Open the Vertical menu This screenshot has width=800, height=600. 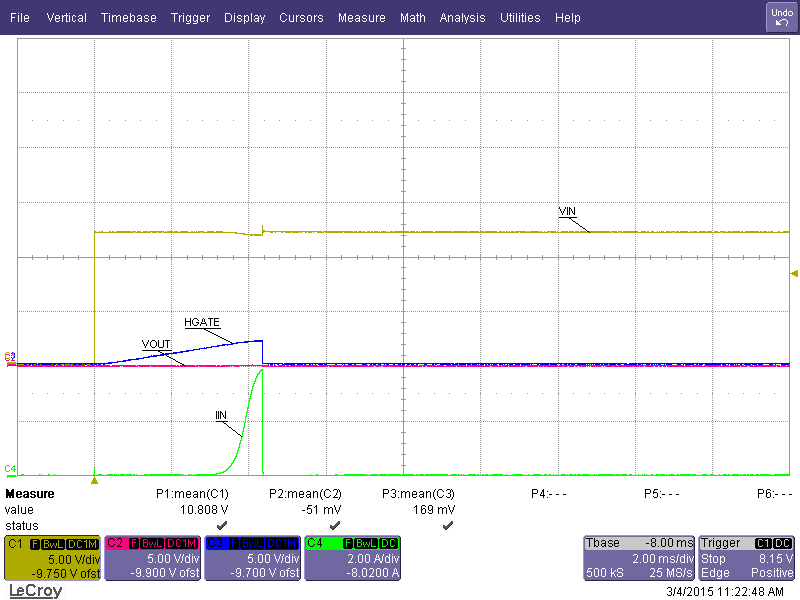coord(66,18)
